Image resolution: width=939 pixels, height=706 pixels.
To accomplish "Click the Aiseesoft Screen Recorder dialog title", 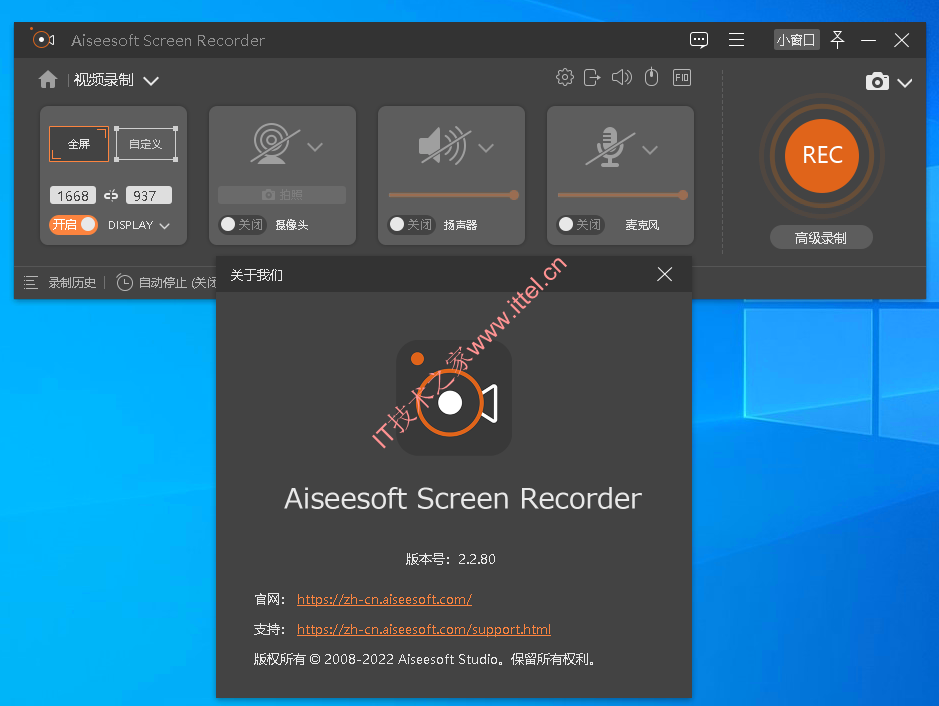I will [463, 499].
